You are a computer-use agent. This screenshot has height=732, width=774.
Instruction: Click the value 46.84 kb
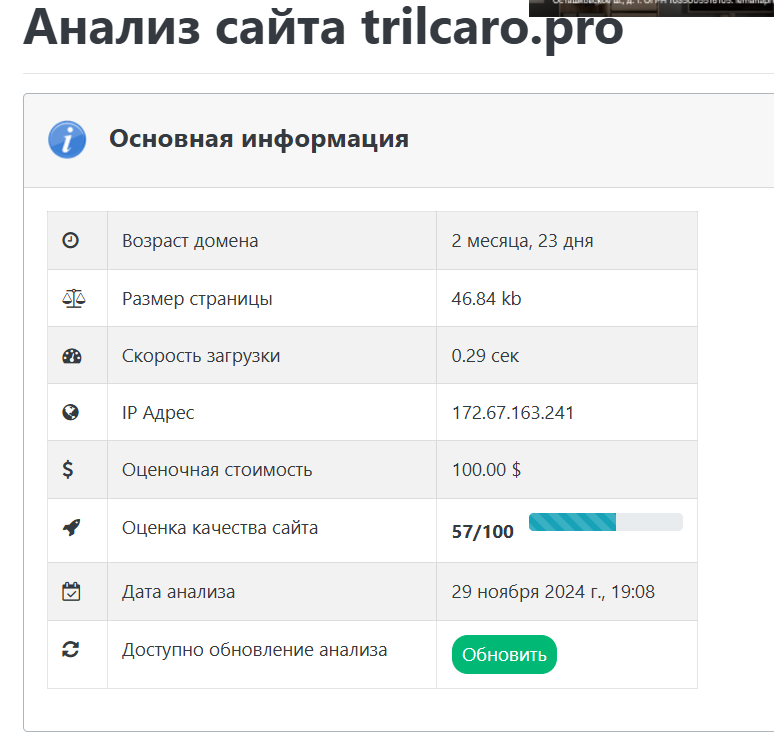pyautogui.click(x=486, y=299)
